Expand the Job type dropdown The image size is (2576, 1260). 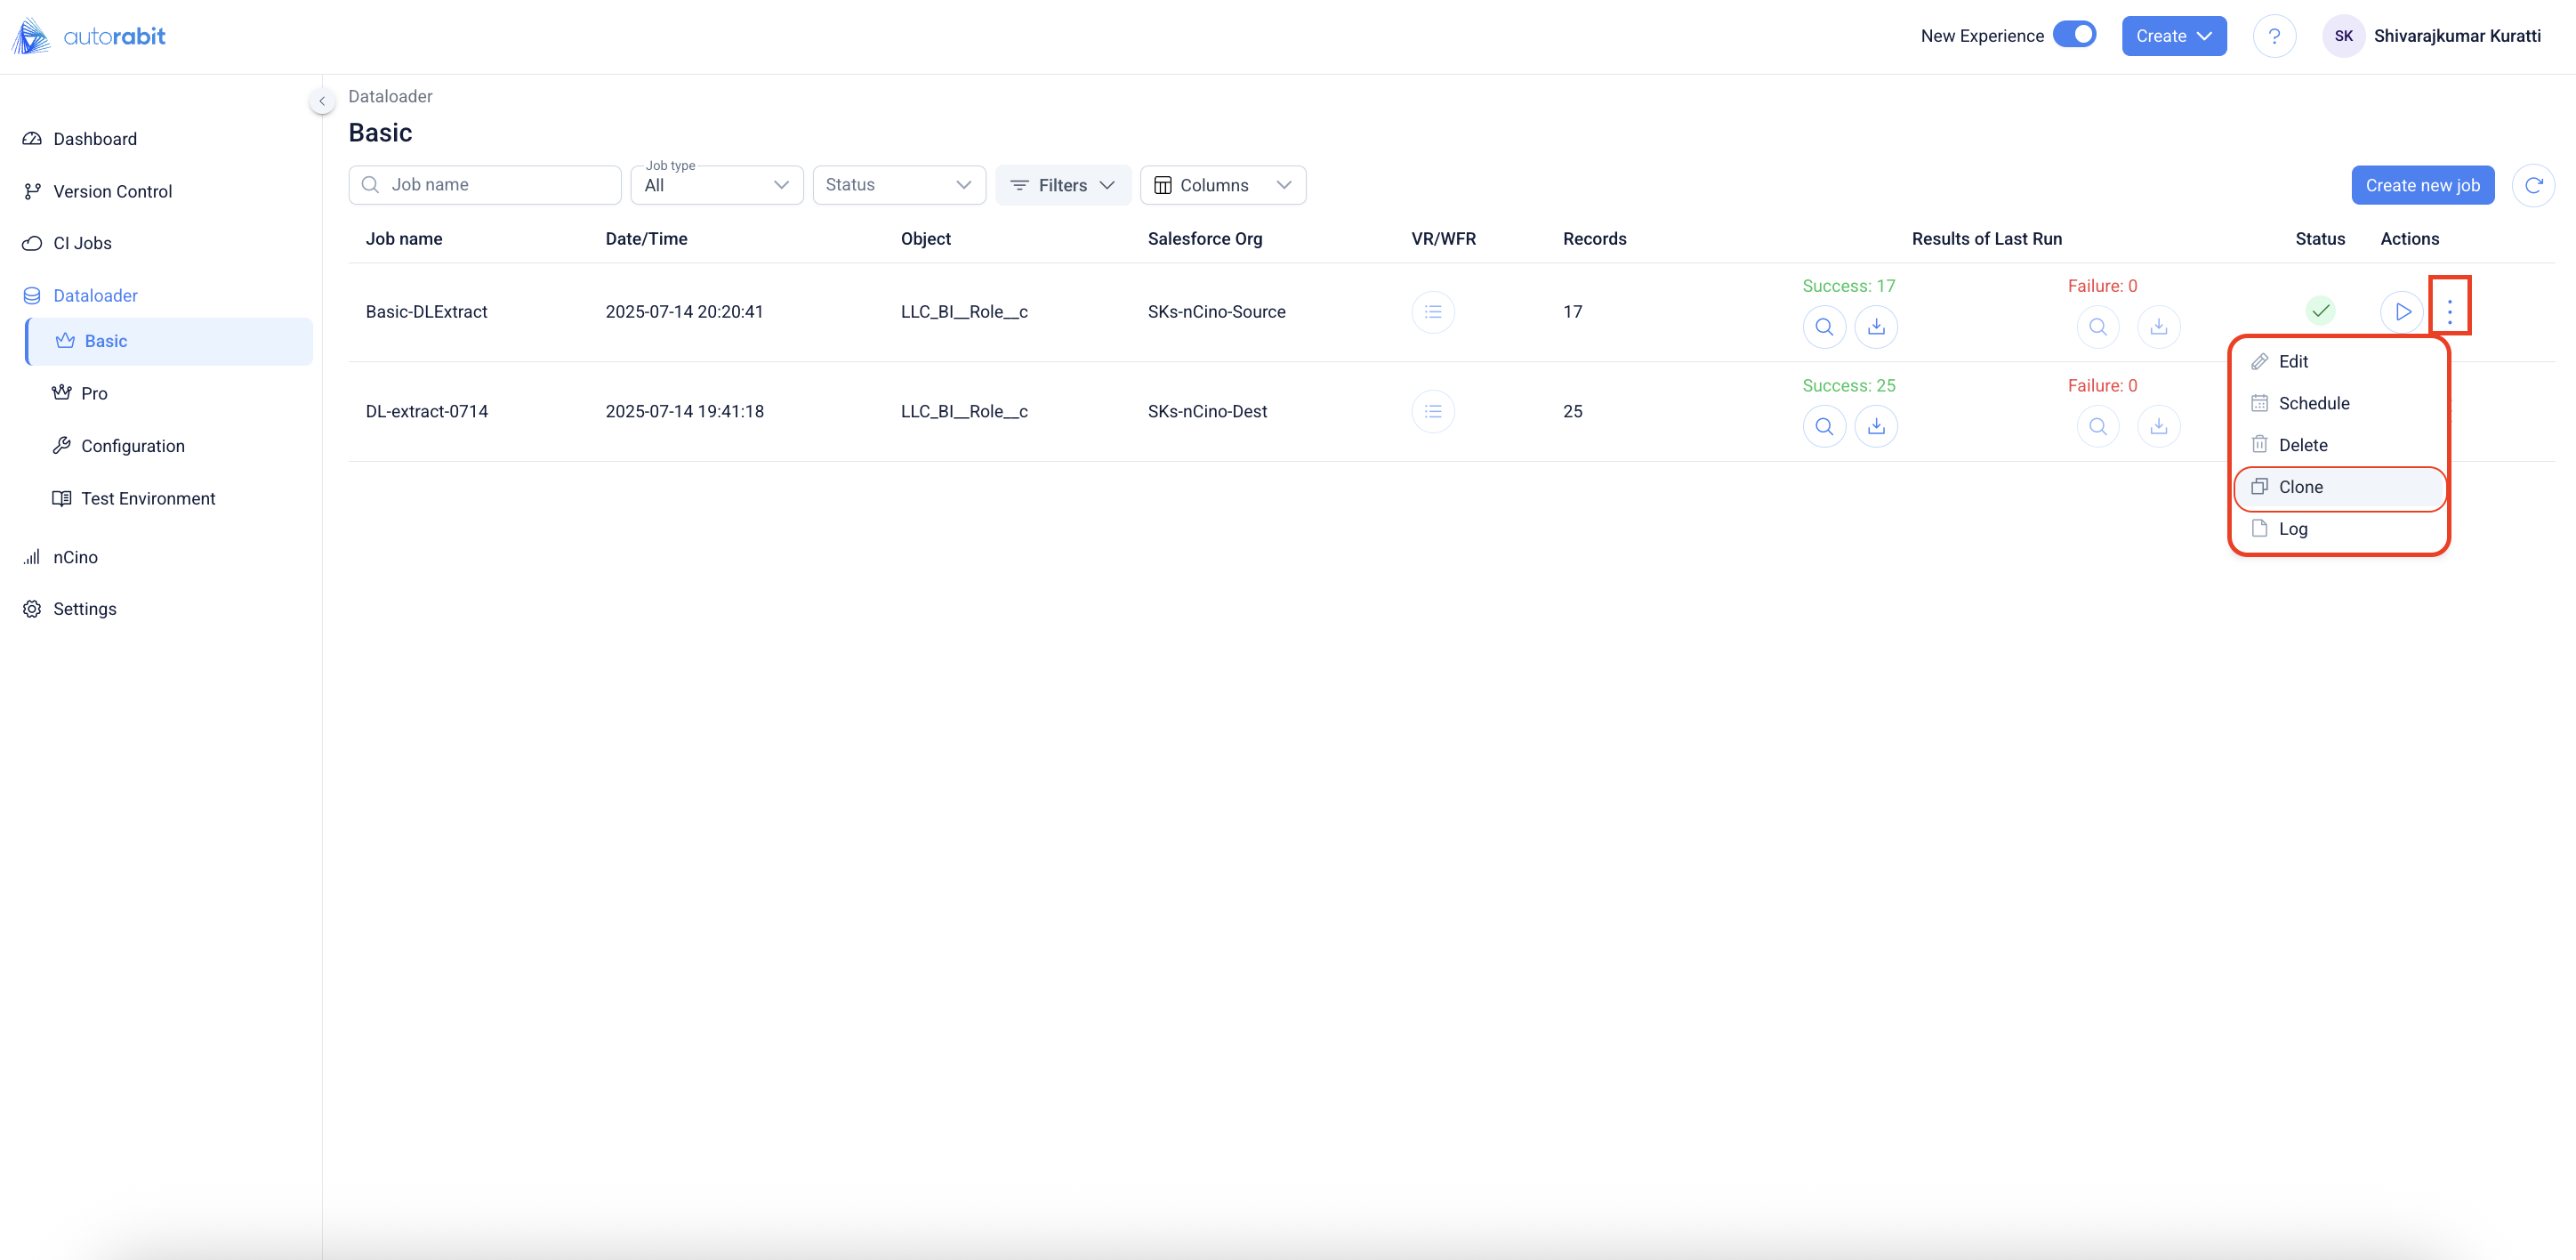point(716,185)
